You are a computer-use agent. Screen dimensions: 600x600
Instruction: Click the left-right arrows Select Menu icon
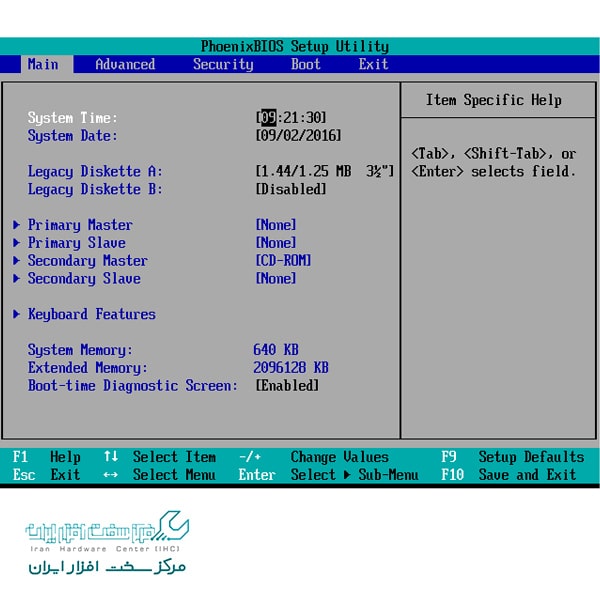coord(111,475)
